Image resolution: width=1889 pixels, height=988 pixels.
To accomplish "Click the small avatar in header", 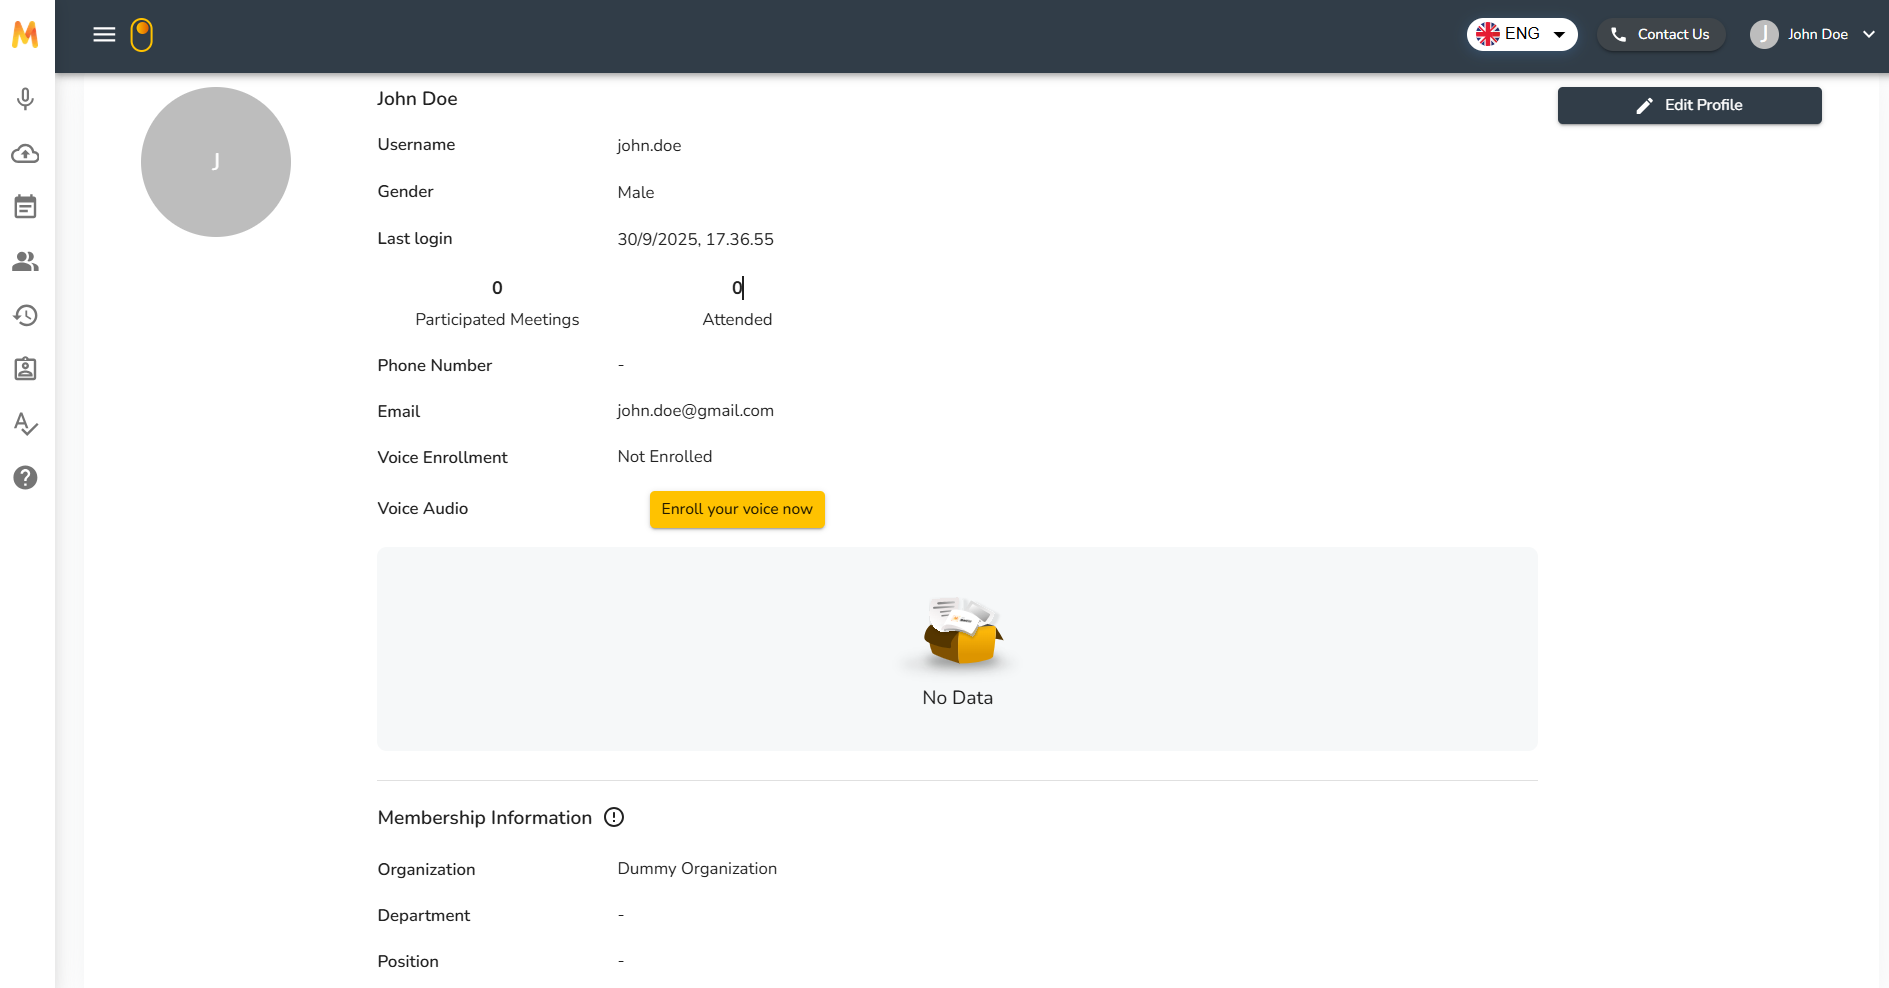I will [x=1764, y=34].
